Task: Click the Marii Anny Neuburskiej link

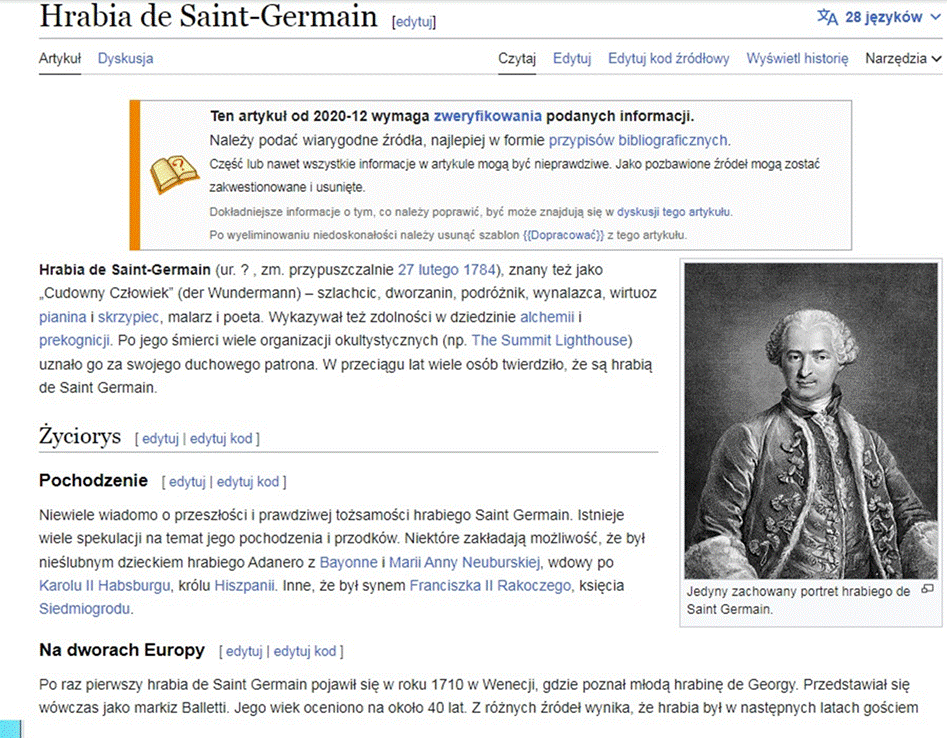Action: 464,562
